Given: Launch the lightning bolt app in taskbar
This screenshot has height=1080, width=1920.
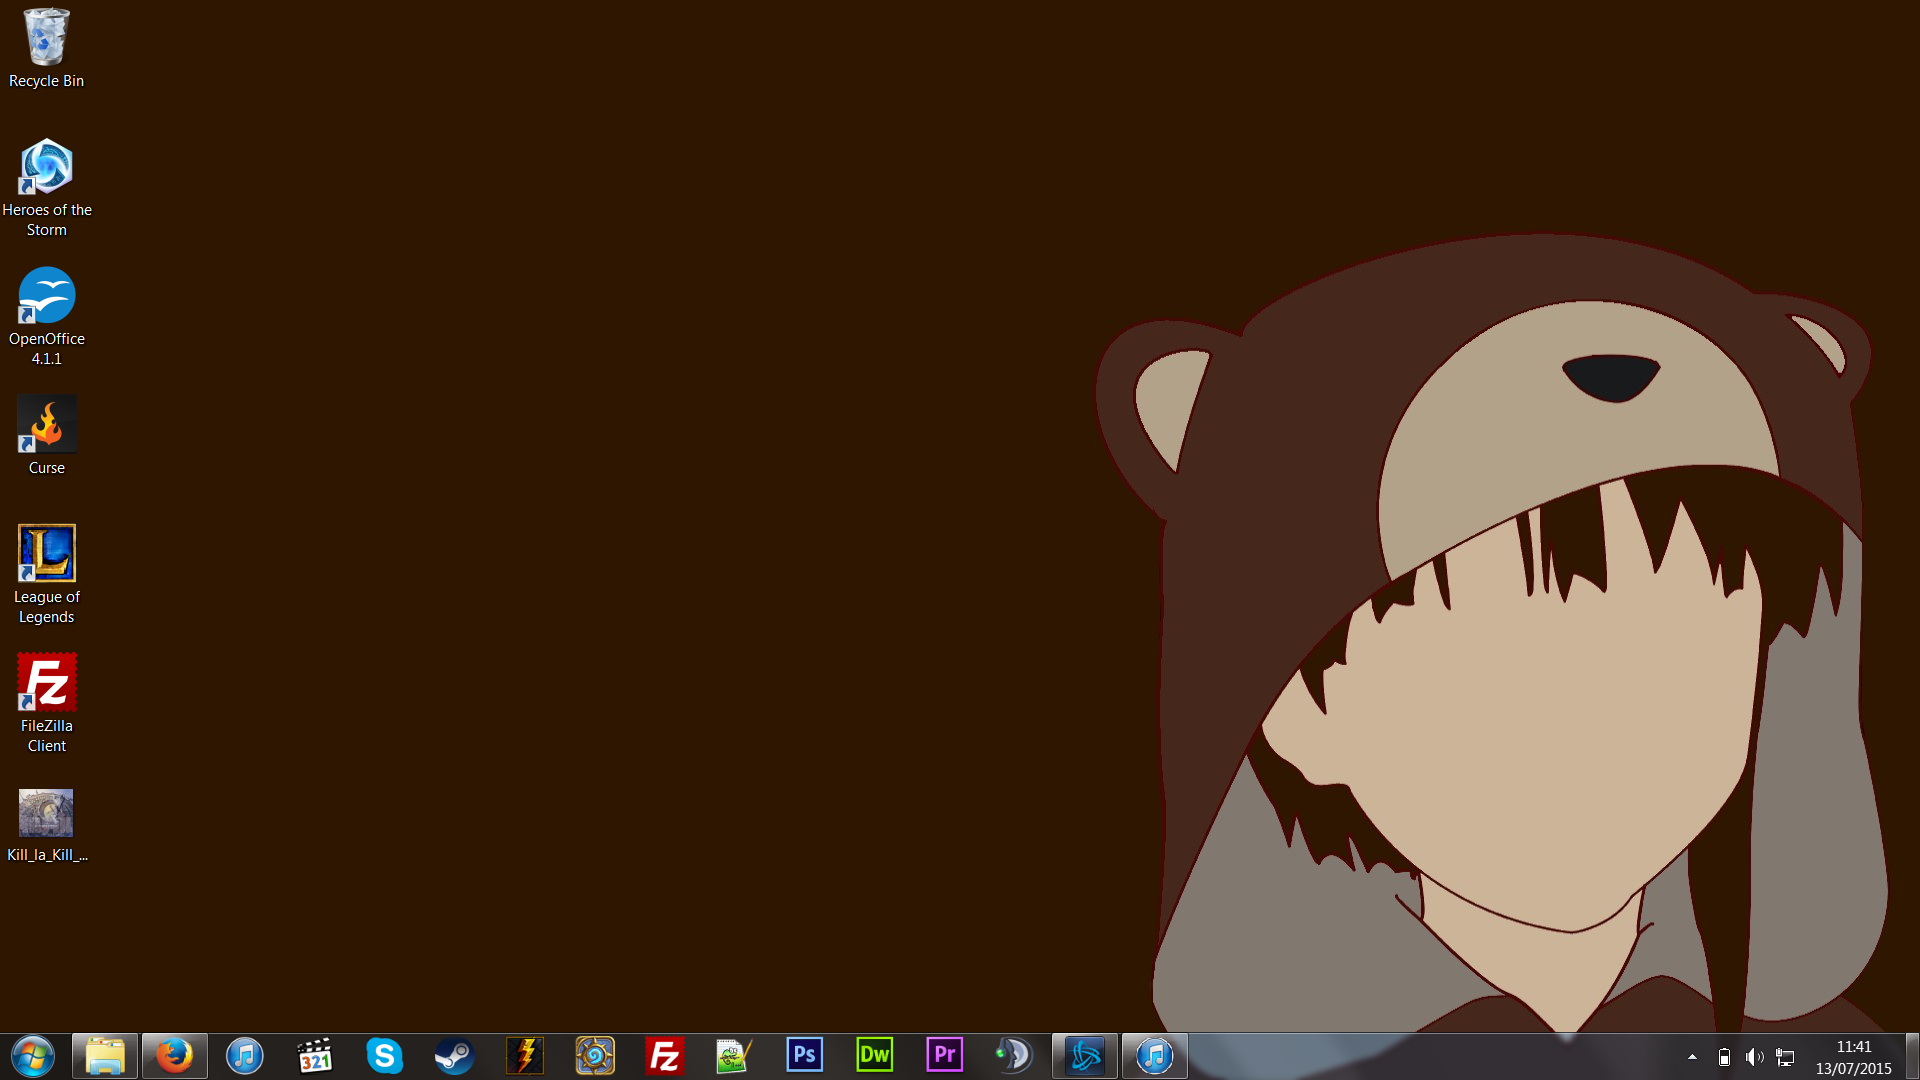Looking at the screenshot, I should coord(525,1056).
